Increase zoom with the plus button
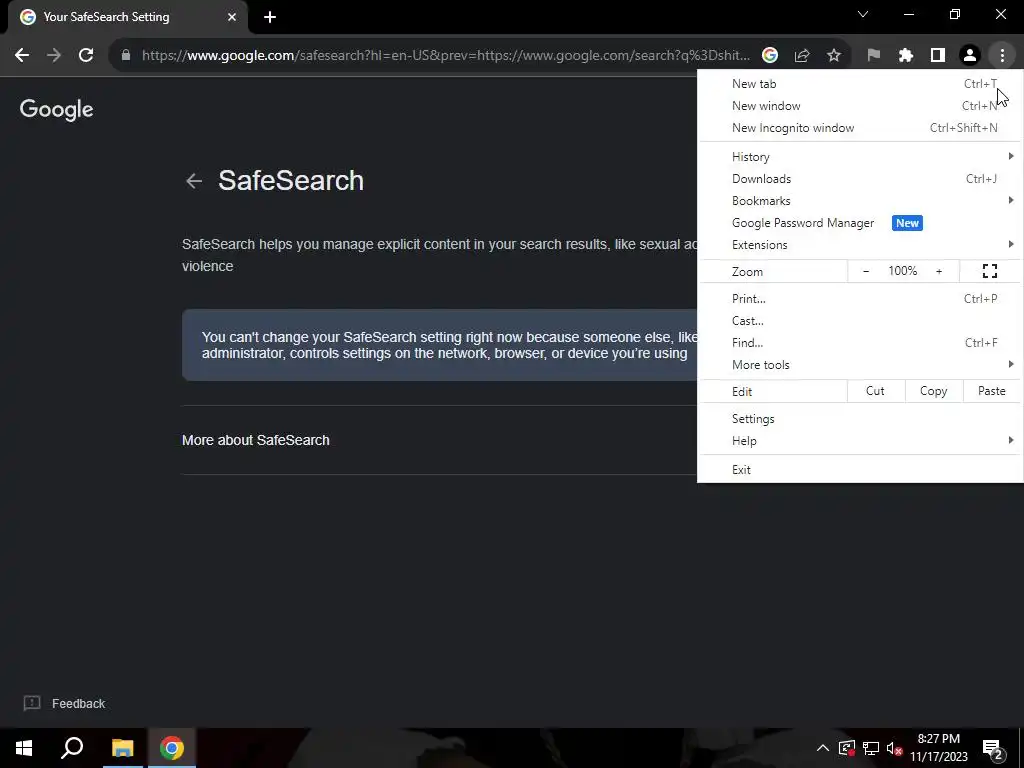Image resolution: width=1024 pixels, height=768 pixels. click(939, 271)
